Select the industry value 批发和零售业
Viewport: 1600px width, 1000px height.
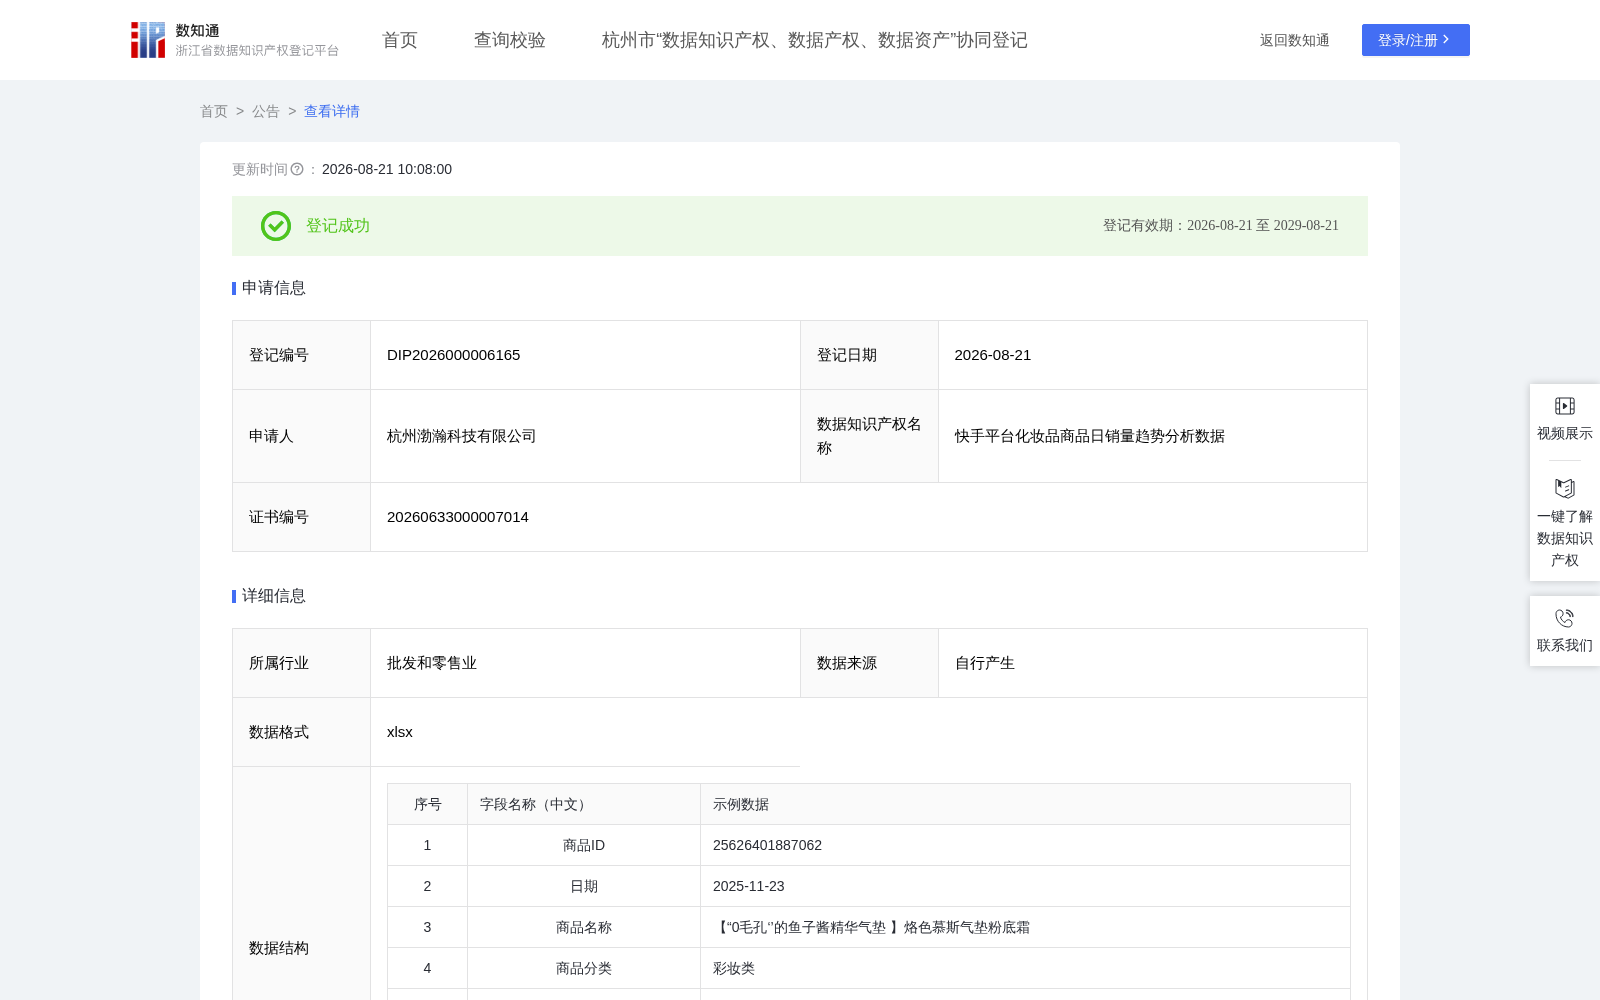click(x=432, y=663)
